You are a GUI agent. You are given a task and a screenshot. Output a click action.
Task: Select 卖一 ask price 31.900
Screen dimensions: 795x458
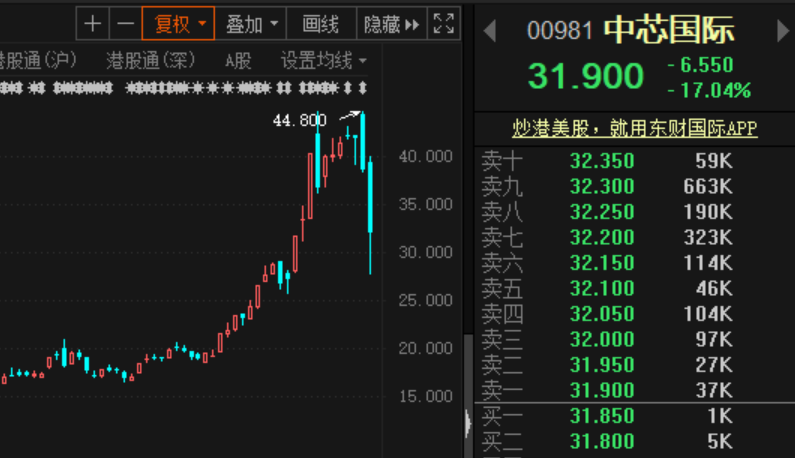tap(601, 390)
